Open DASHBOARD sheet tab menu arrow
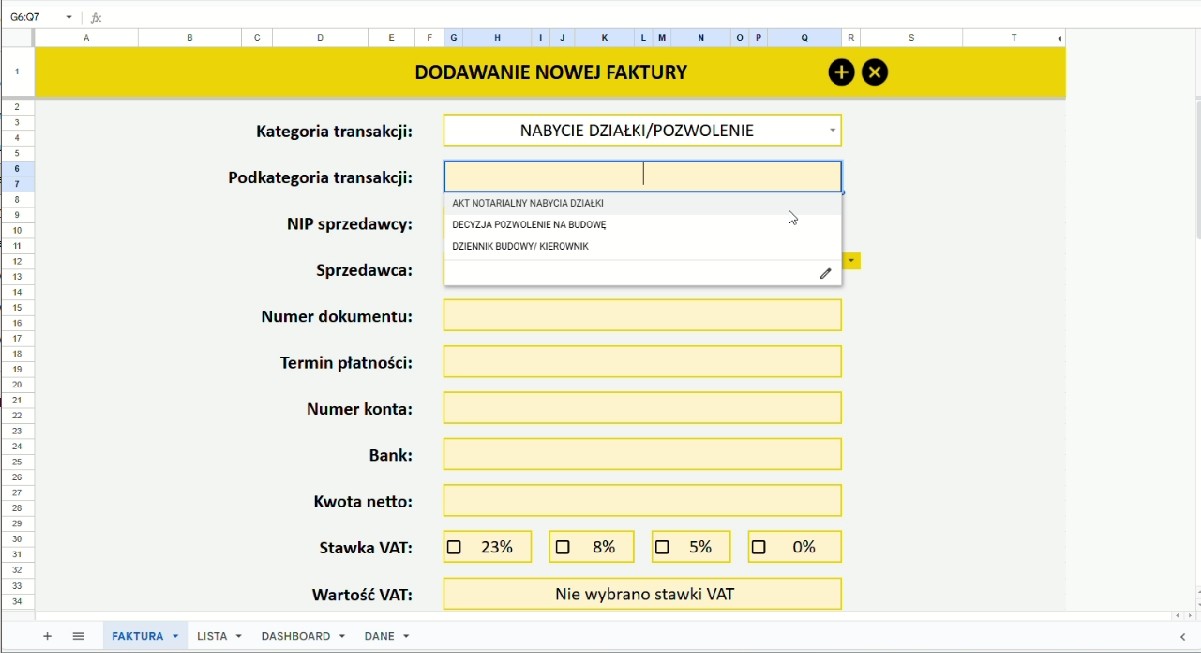This screenshot has height=653, width=1201. [342, 636]
